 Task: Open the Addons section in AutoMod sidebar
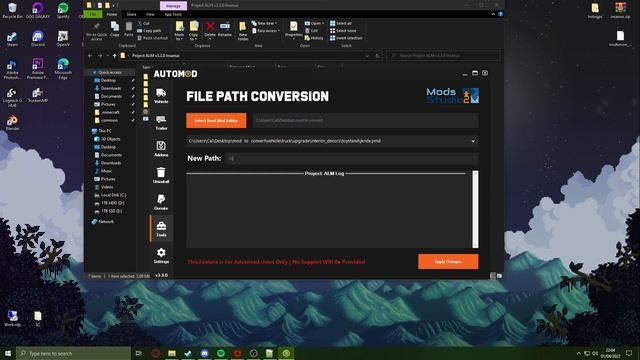(161, 149)
